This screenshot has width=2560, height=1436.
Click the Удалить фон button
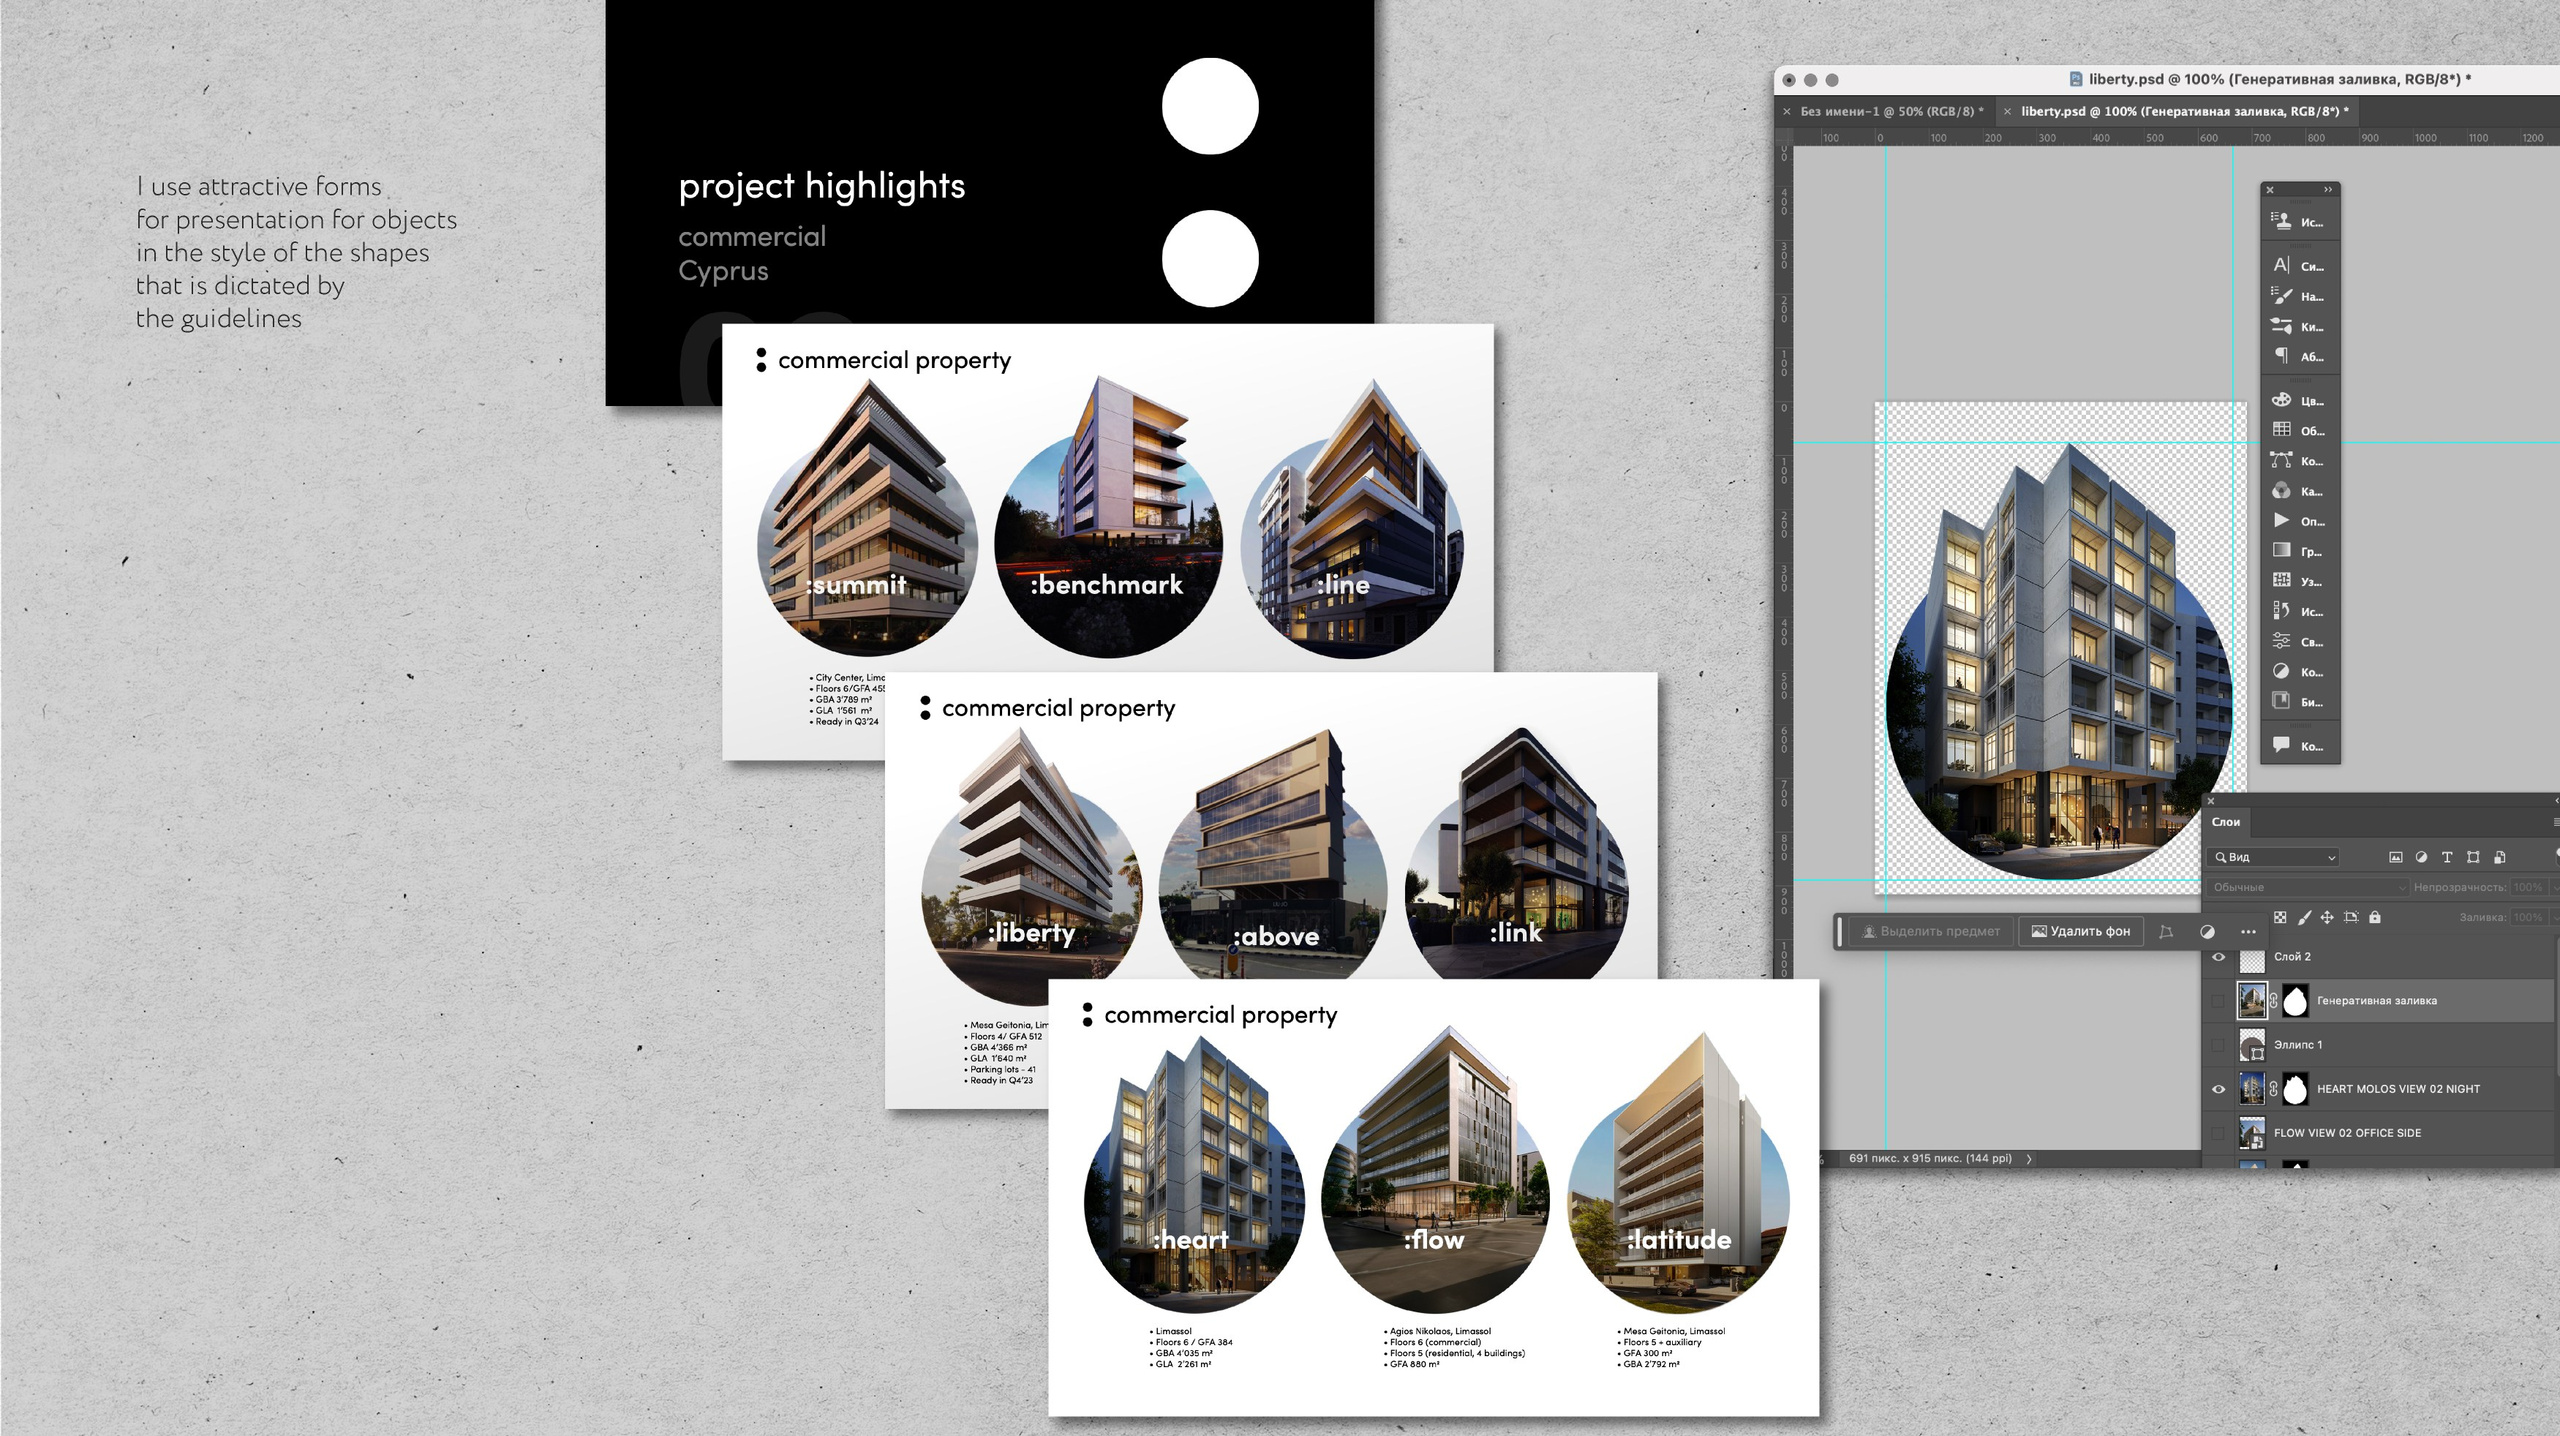click(2080, 931)
